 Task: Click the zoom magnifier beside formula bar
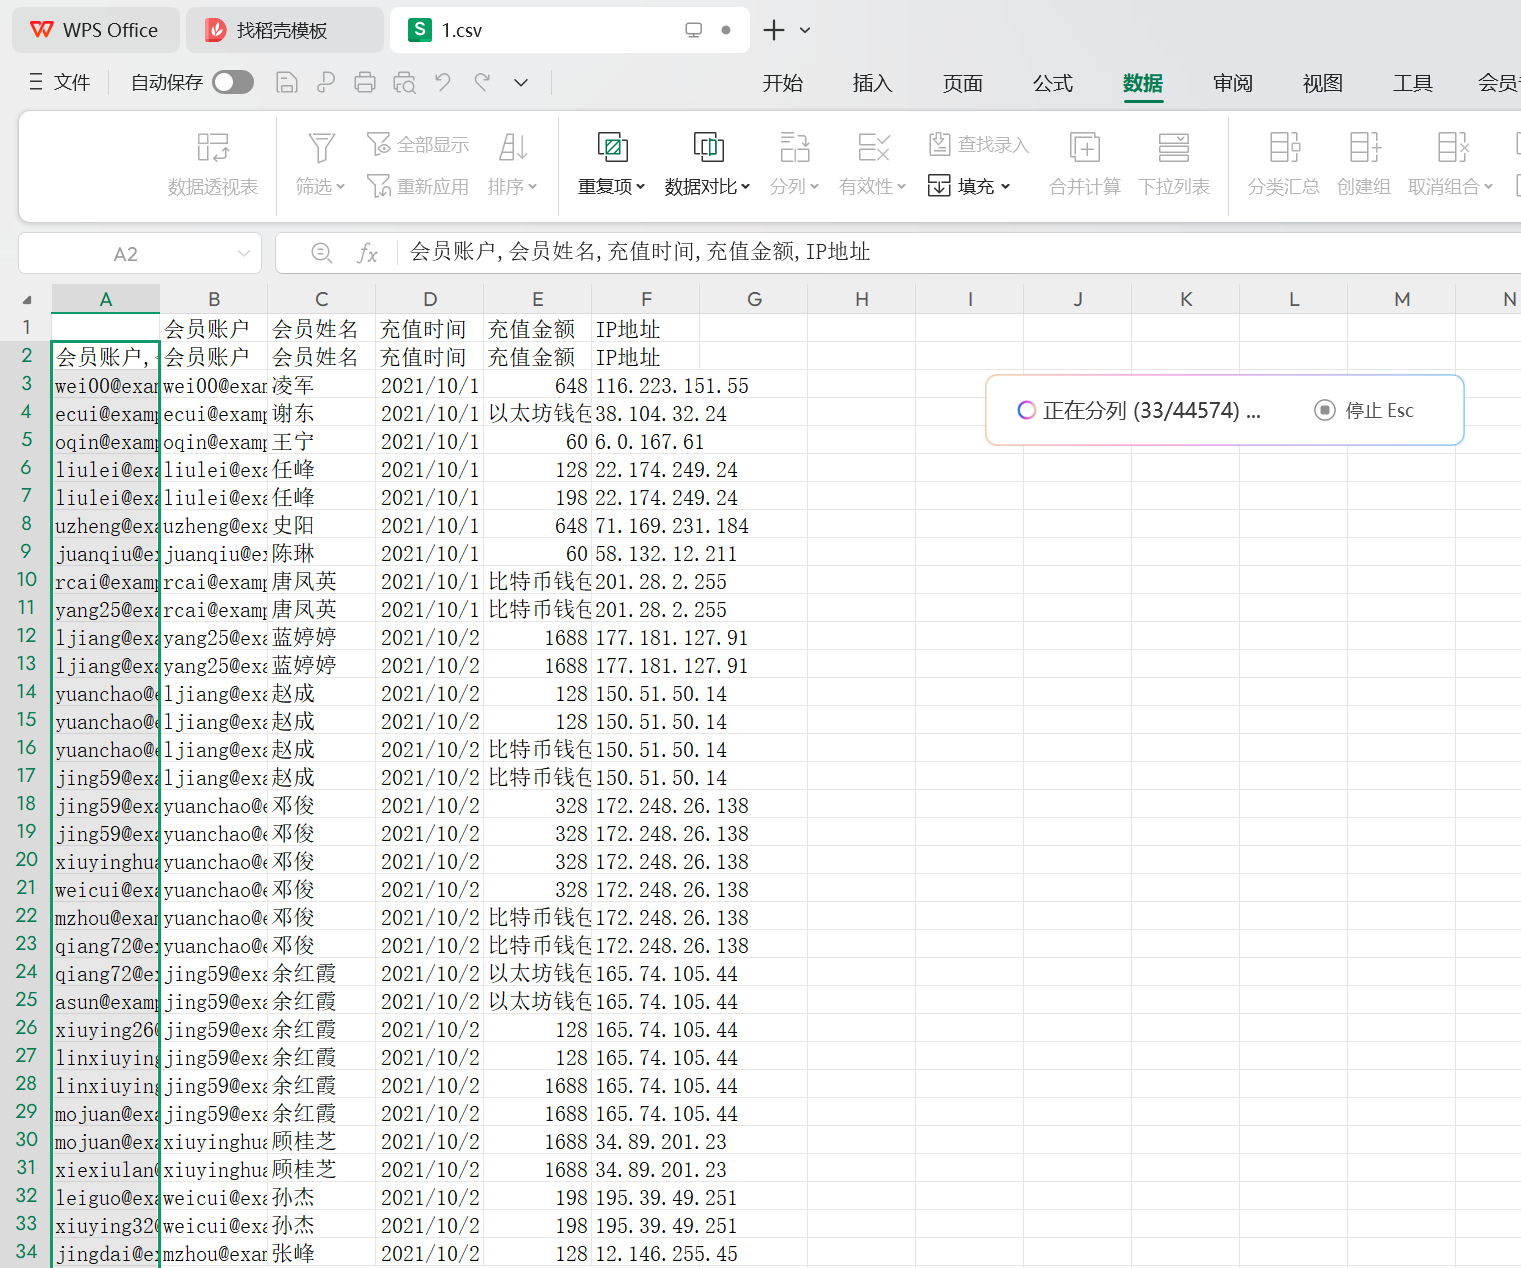[321, 254]
